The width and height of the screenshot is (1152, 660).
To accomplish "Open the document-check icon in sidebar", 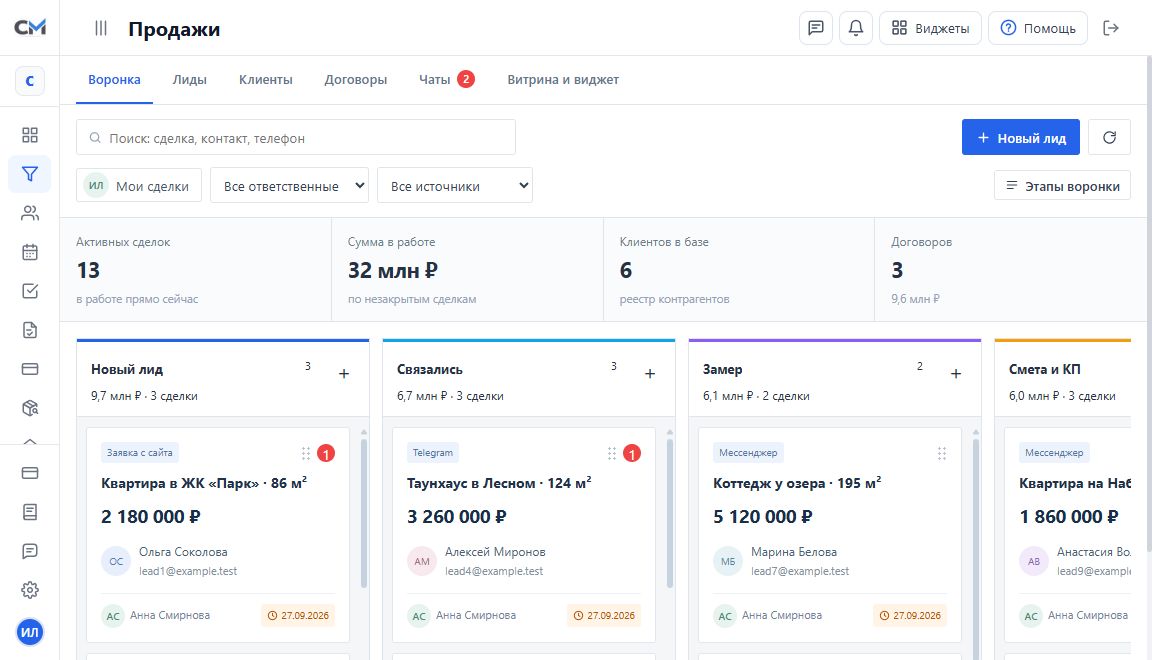I will point(30,330).
